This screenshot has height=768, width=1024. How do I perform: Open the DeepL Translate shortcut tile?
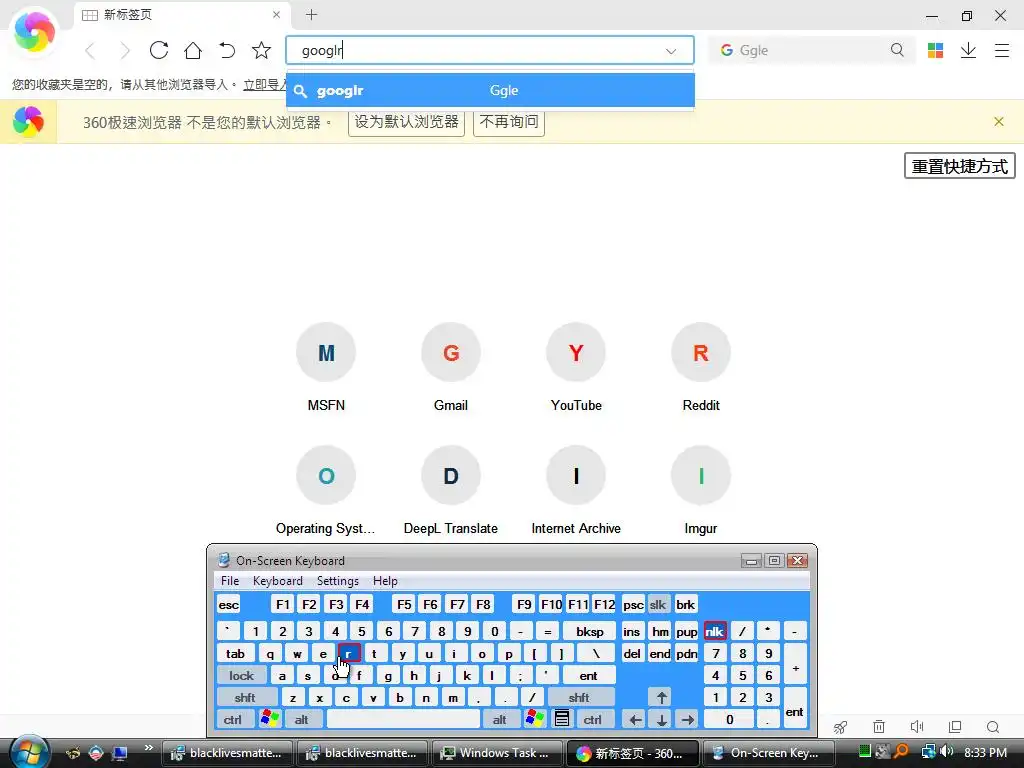click(x=451, y=490)
